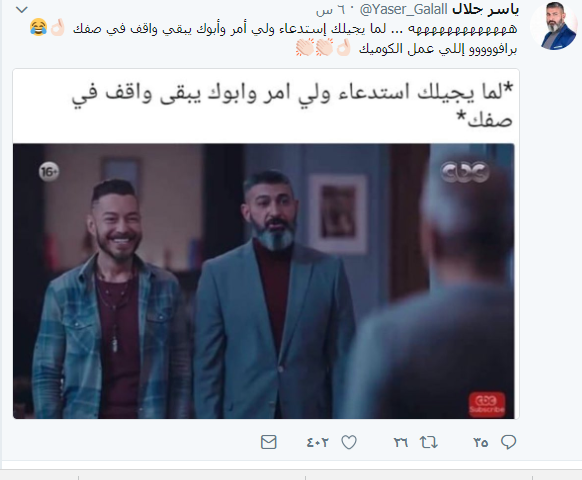Click the laughing tears emoji in tweet
The image size is (582, 480).
39,27
